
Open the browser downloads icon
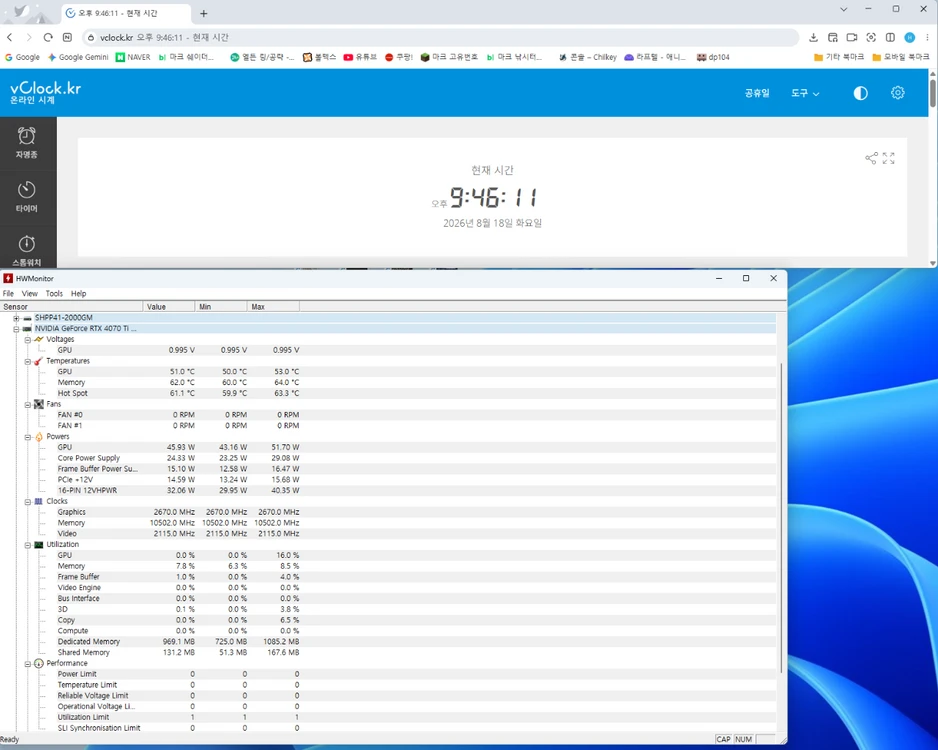point(814,37)
